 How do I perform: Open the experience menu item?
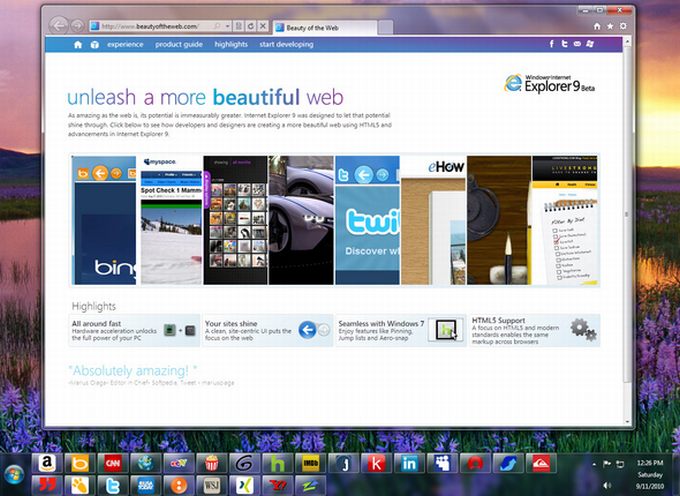pyautogui.click(x=125, y=44)
